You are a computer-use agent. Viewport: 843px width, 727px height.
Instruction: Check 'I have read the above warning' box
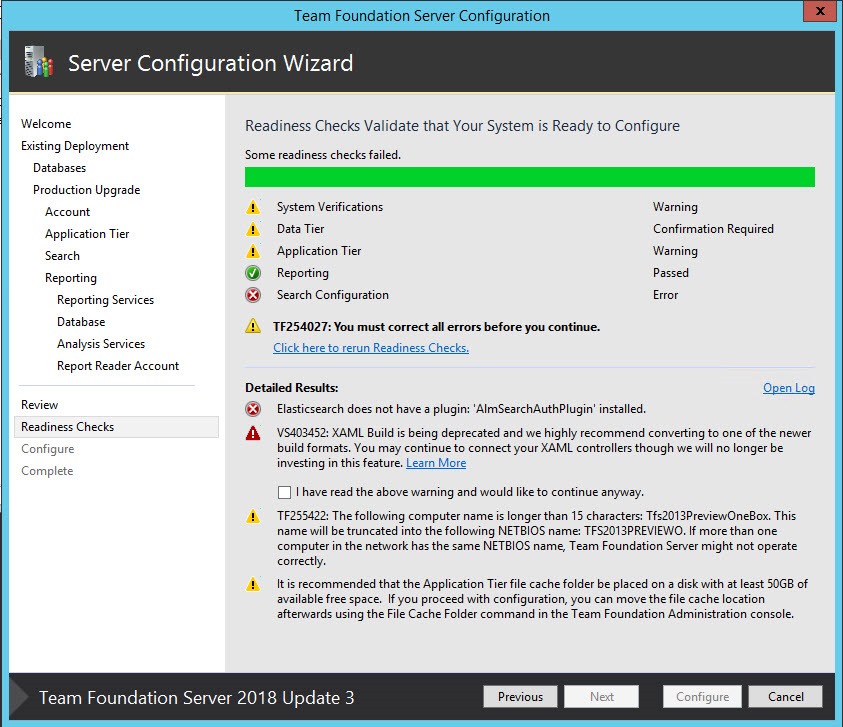tap(284, 492)
